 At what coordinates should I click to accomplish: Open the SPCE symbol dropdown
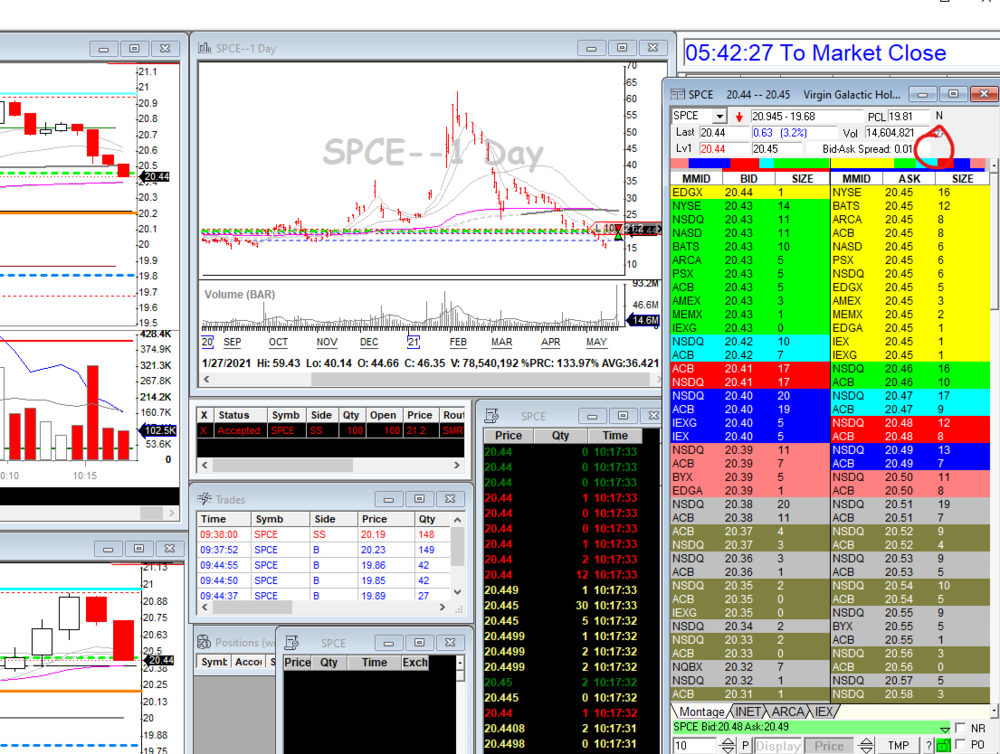click(718, 116)
